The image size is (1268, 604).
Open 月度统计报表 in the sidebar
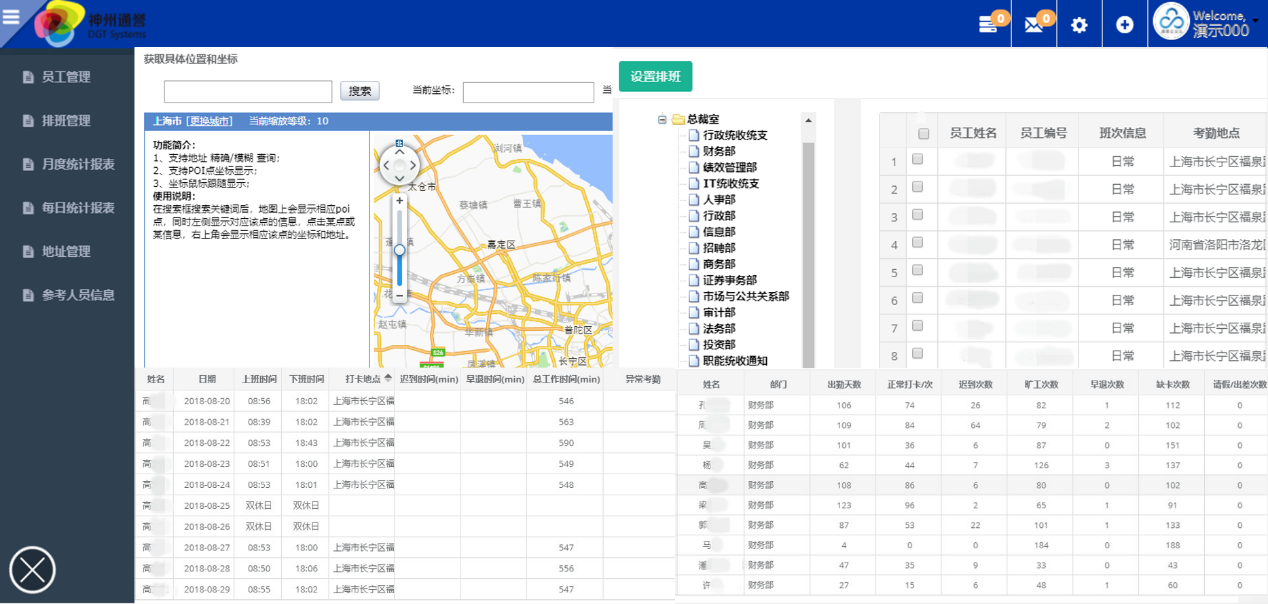click(77, 164)
